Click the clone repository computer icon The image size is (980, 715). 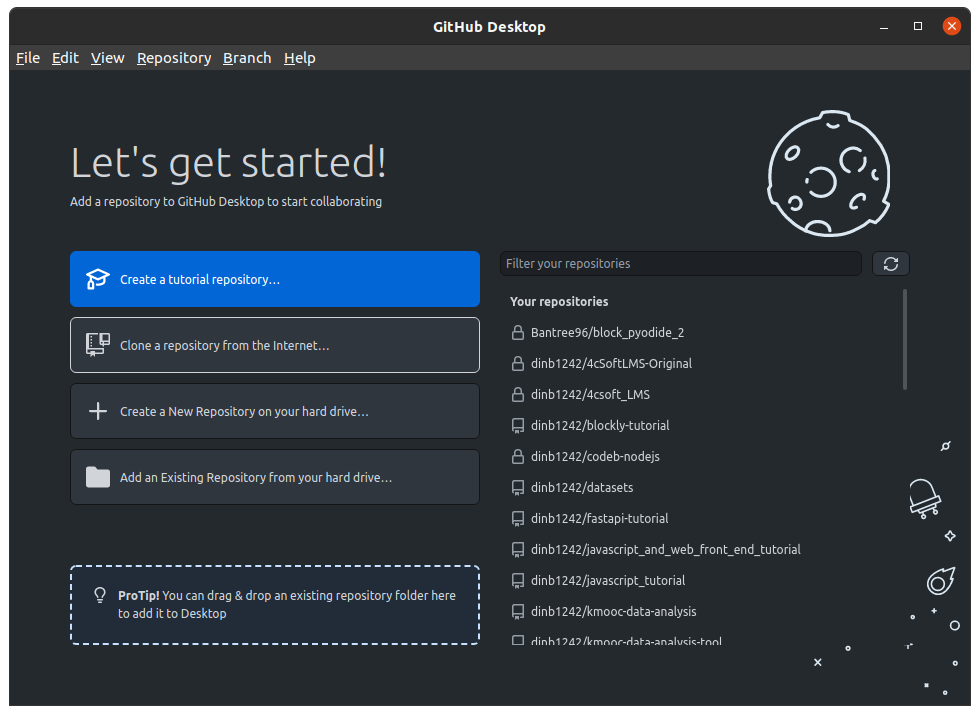click(98, 345)
